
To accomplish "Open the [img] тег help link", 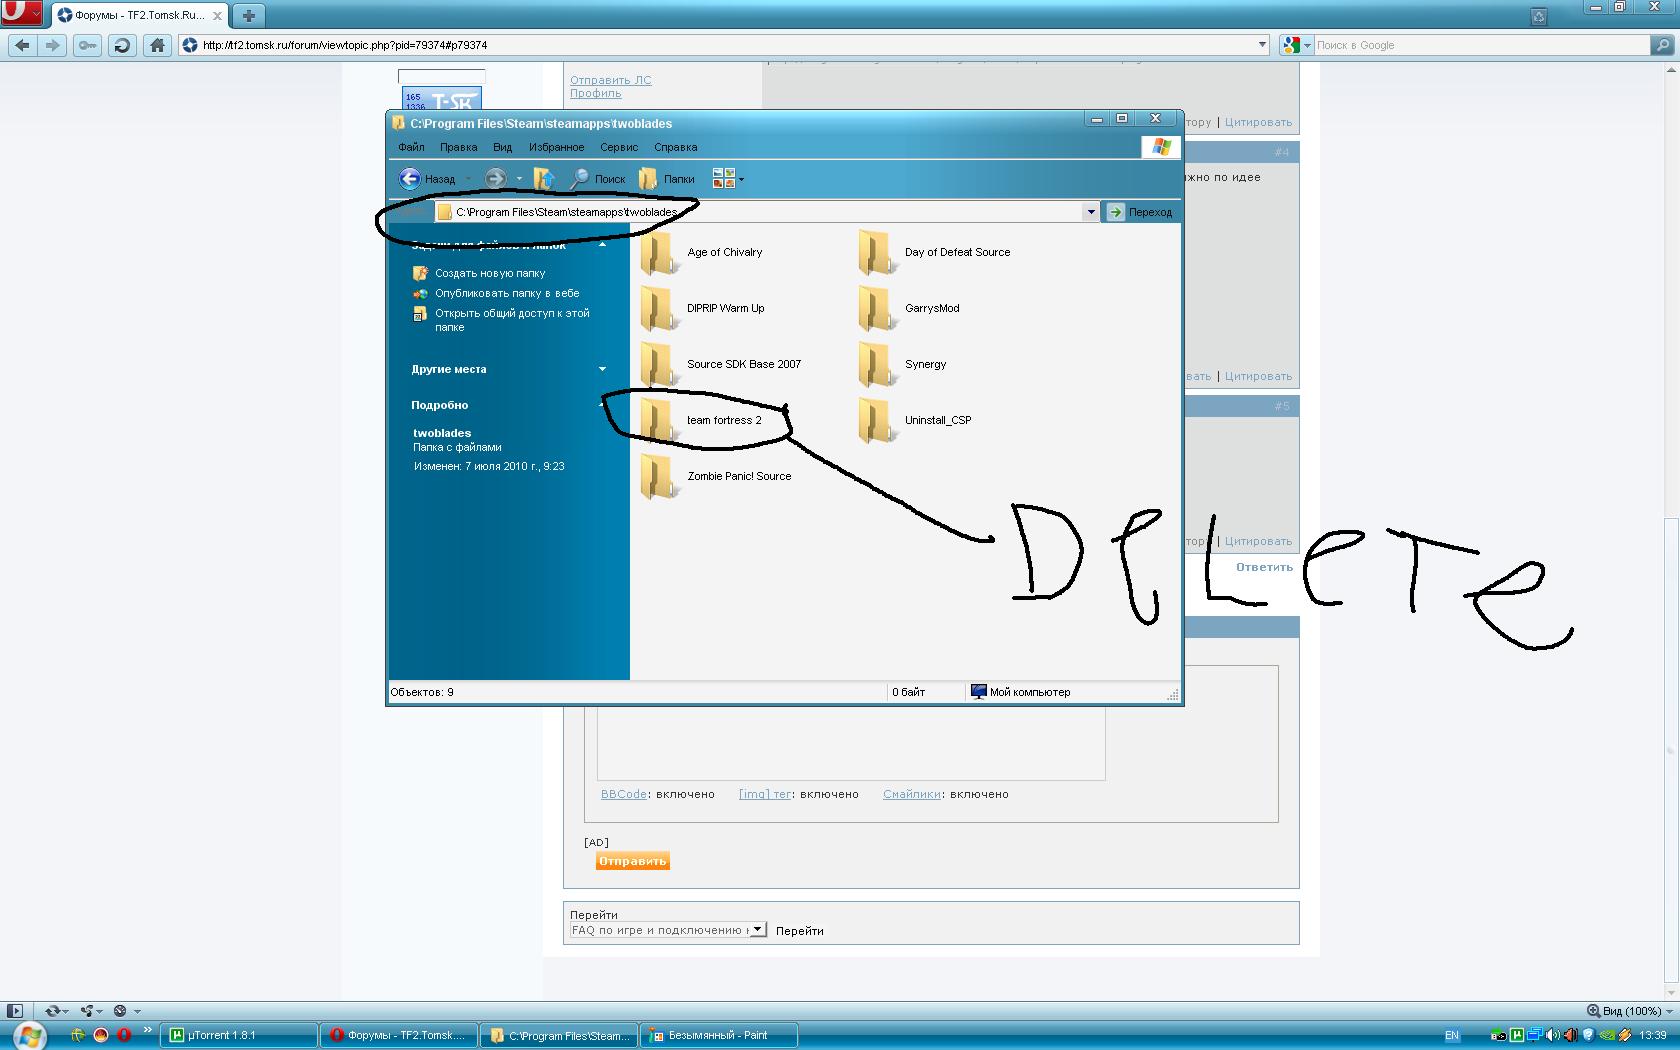I will pos(765,794).
